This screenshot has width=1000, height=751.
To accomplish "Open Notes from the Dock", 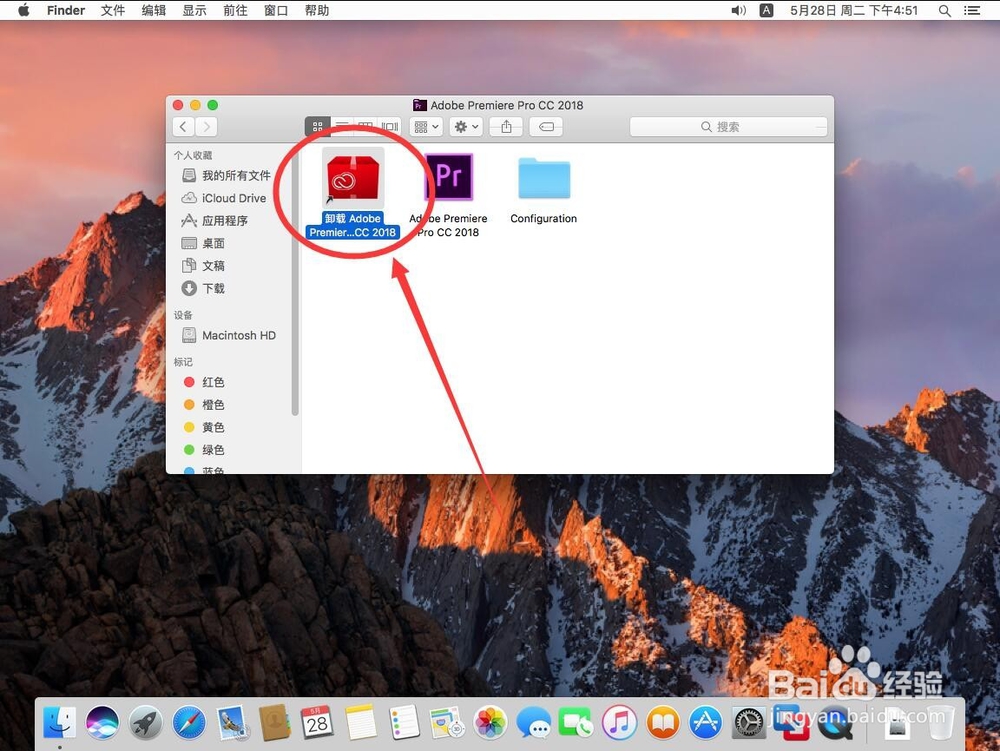I will [x=361, y=723].
